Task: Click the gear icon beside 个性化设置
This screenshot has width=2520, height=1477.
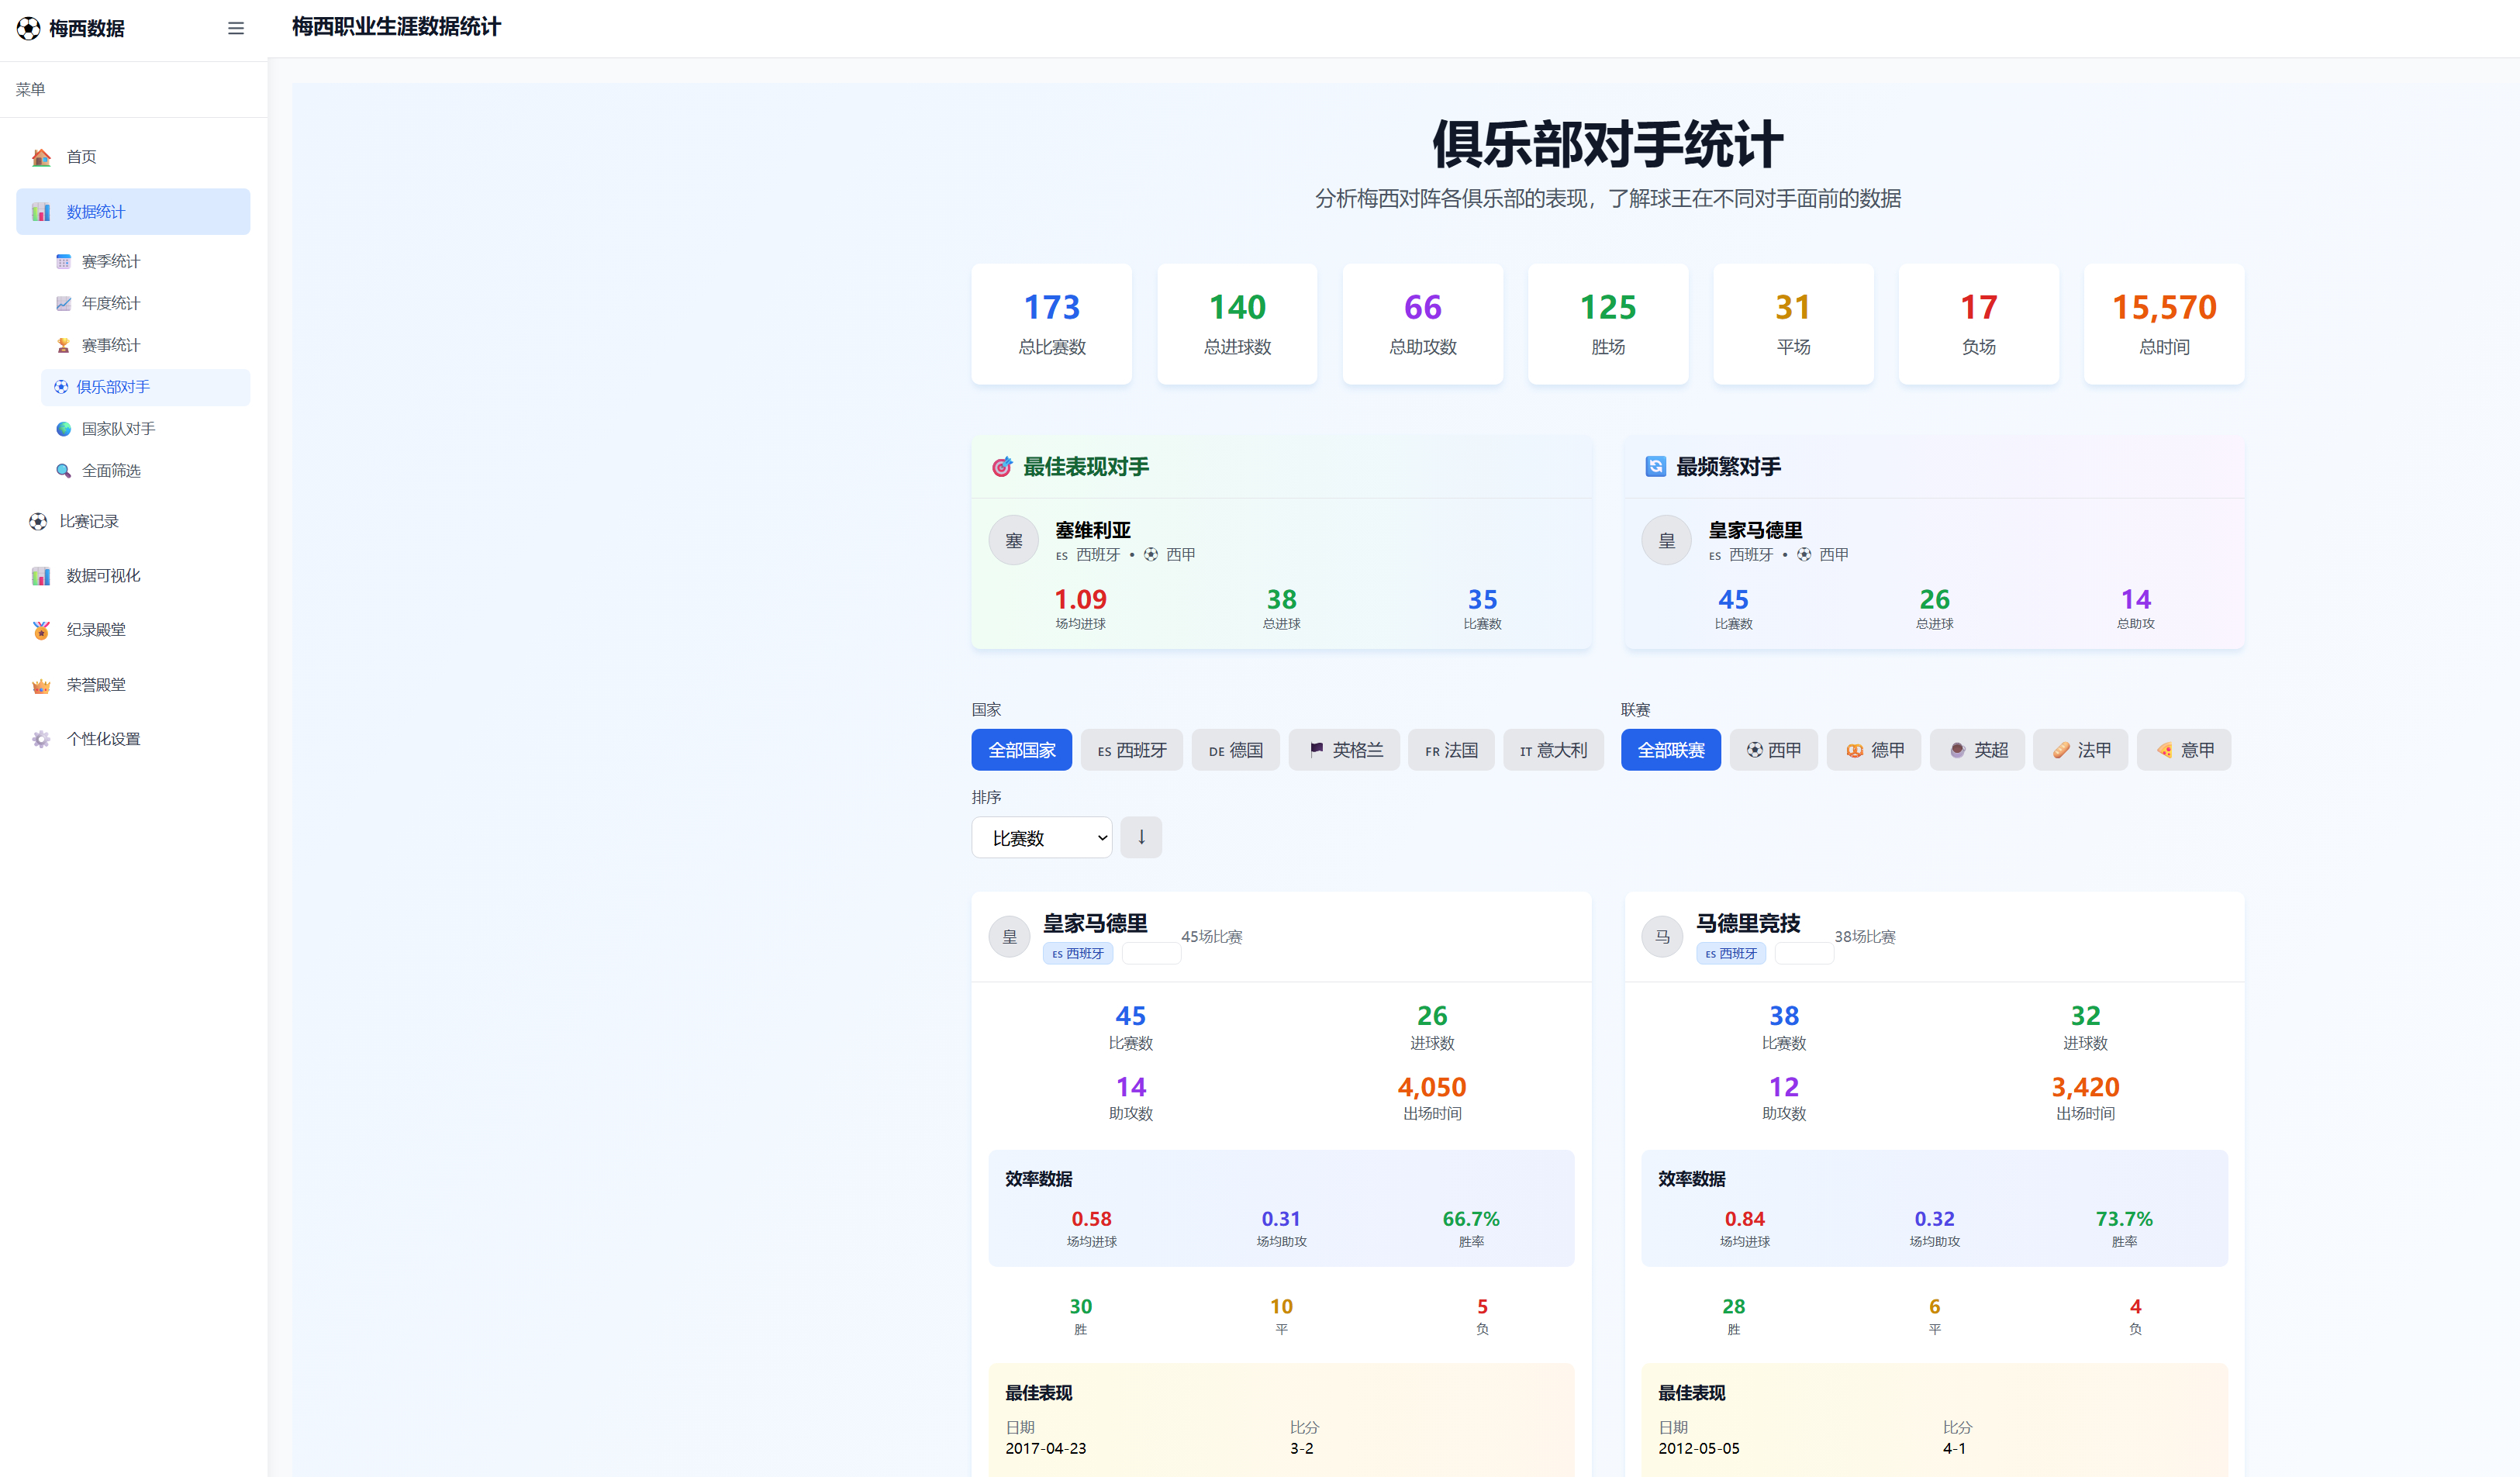Action: coord(41,740)
